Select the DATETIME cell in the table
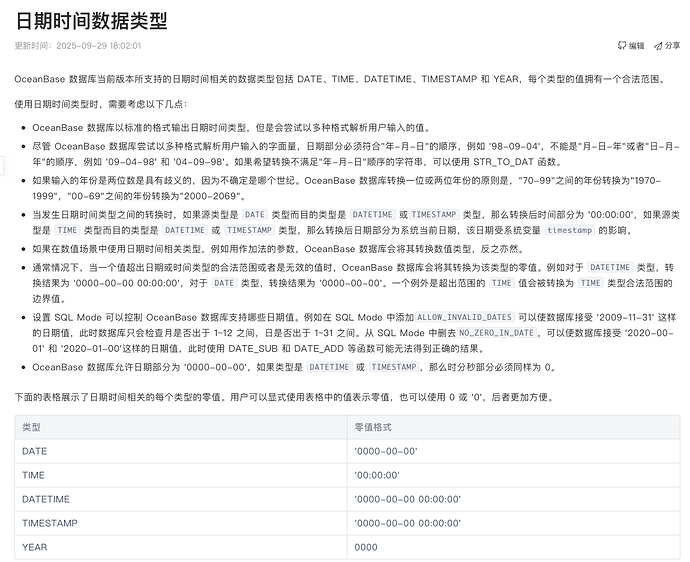The height and width of the screenshot is (562, 690). tap(46, 499)
